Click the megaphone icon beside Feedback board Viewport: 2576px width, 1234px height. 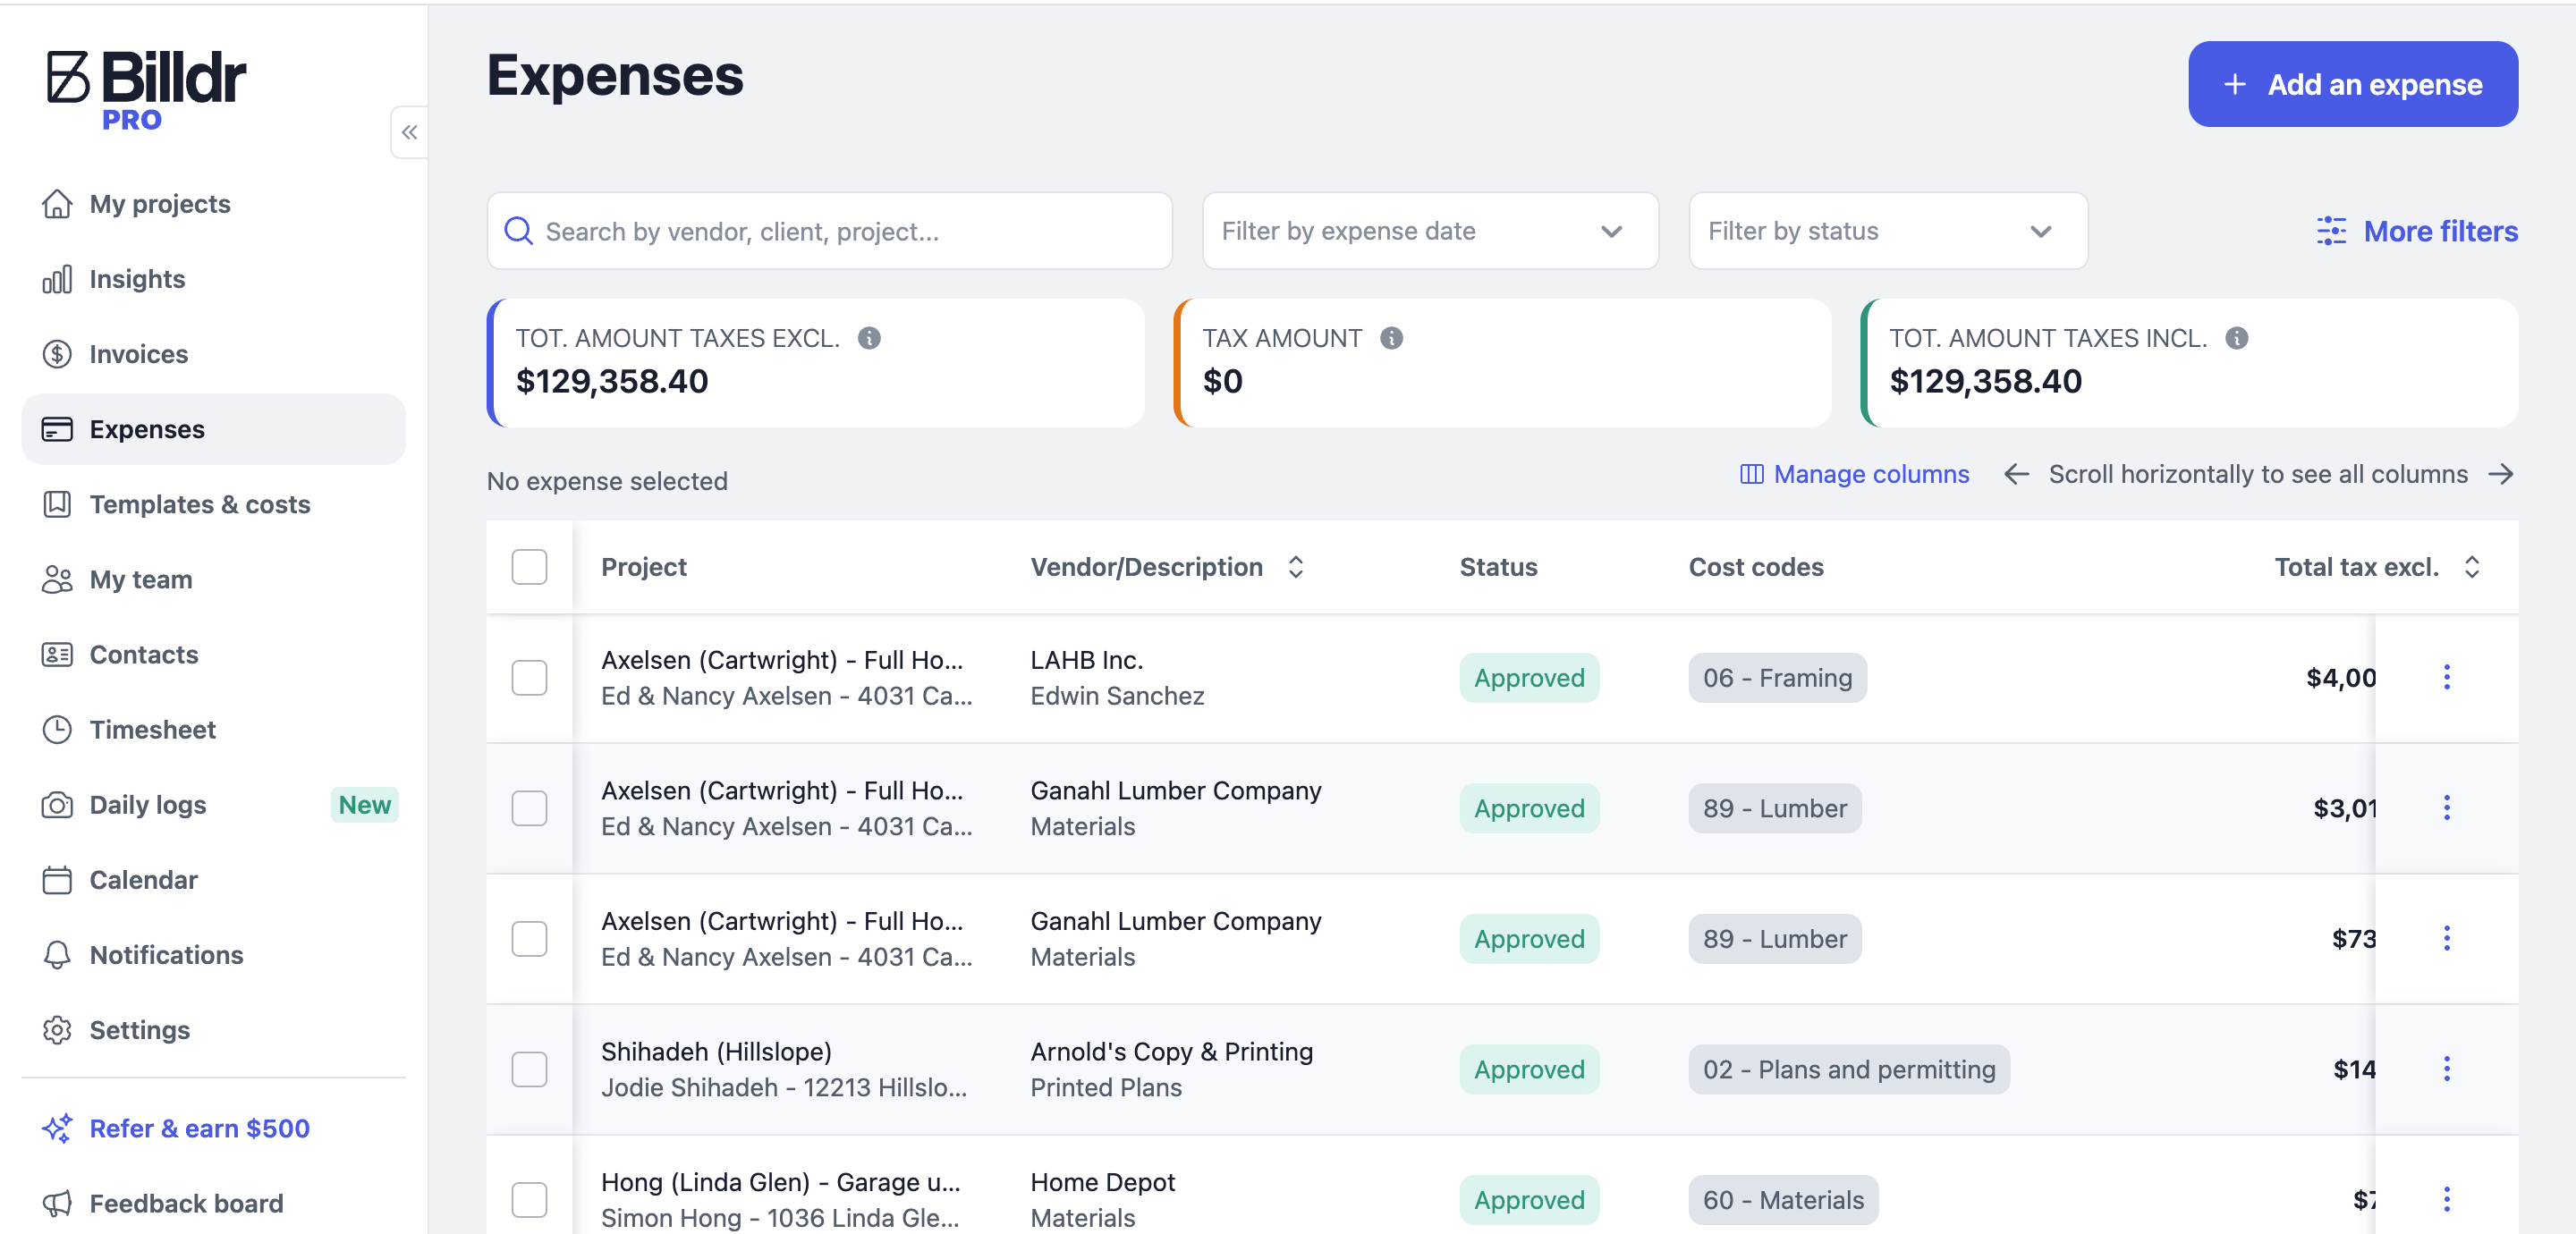(57, 1203)
